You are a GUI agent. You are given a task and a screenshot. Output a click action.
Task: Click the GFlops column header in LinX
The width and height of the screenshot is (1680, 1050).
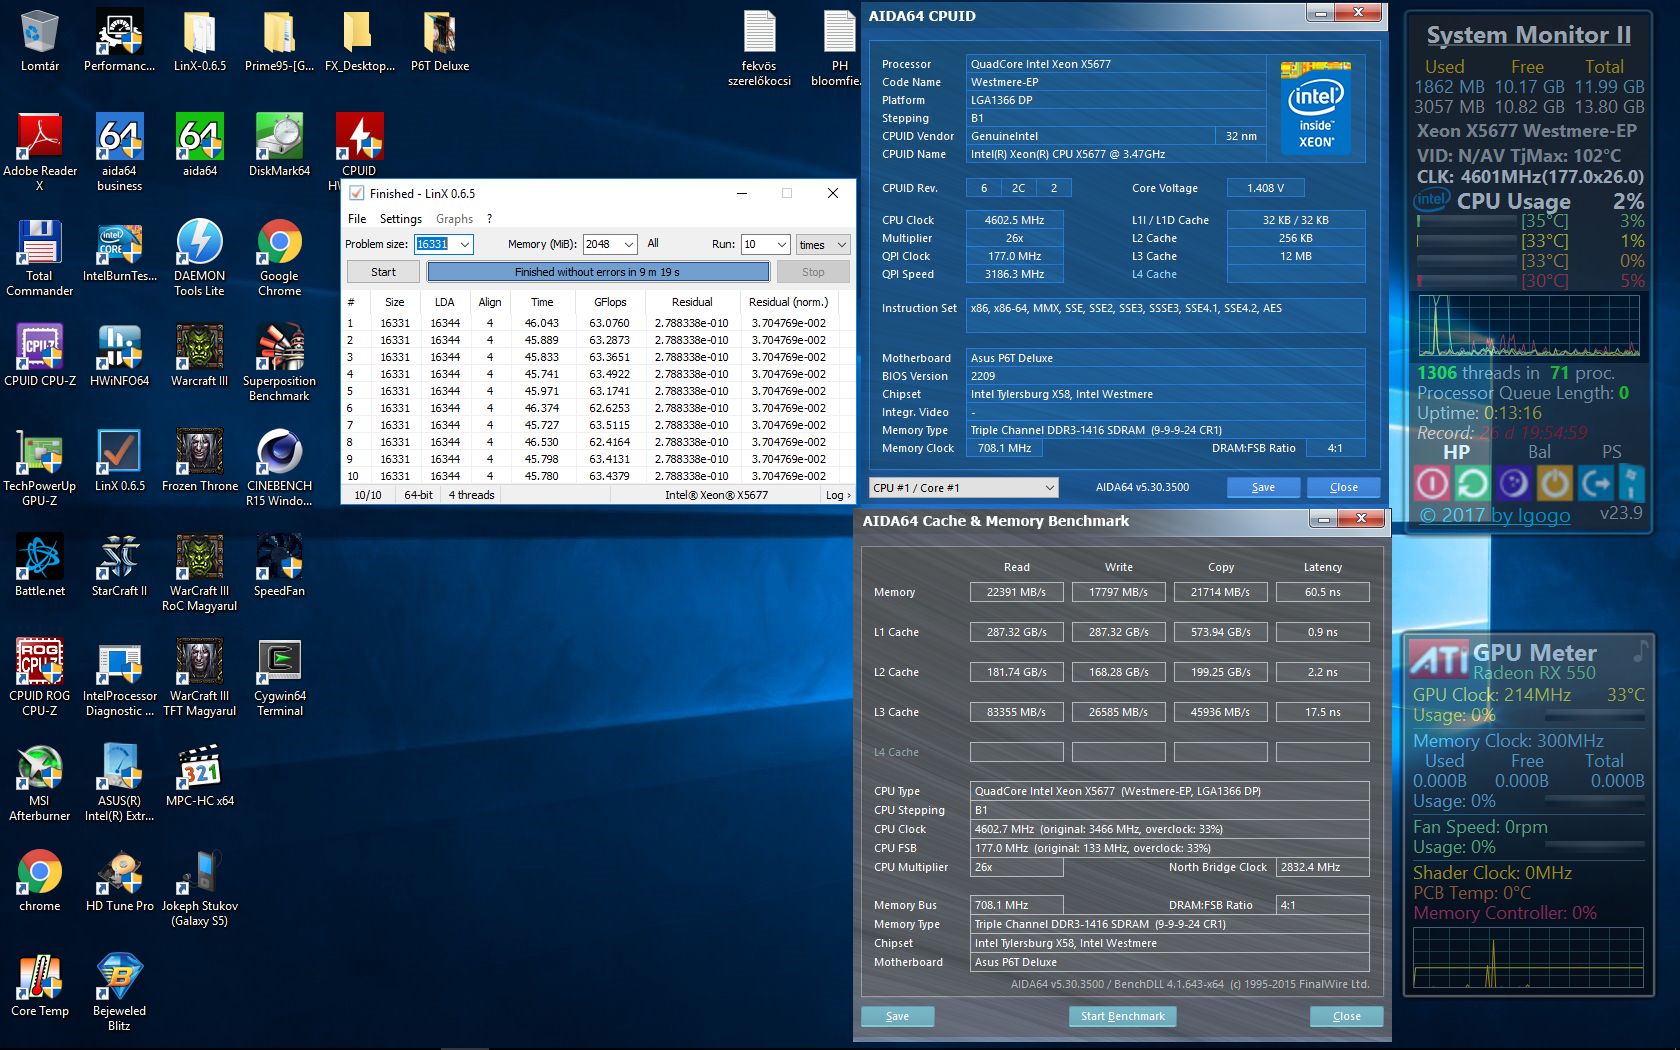click(610, 302)
